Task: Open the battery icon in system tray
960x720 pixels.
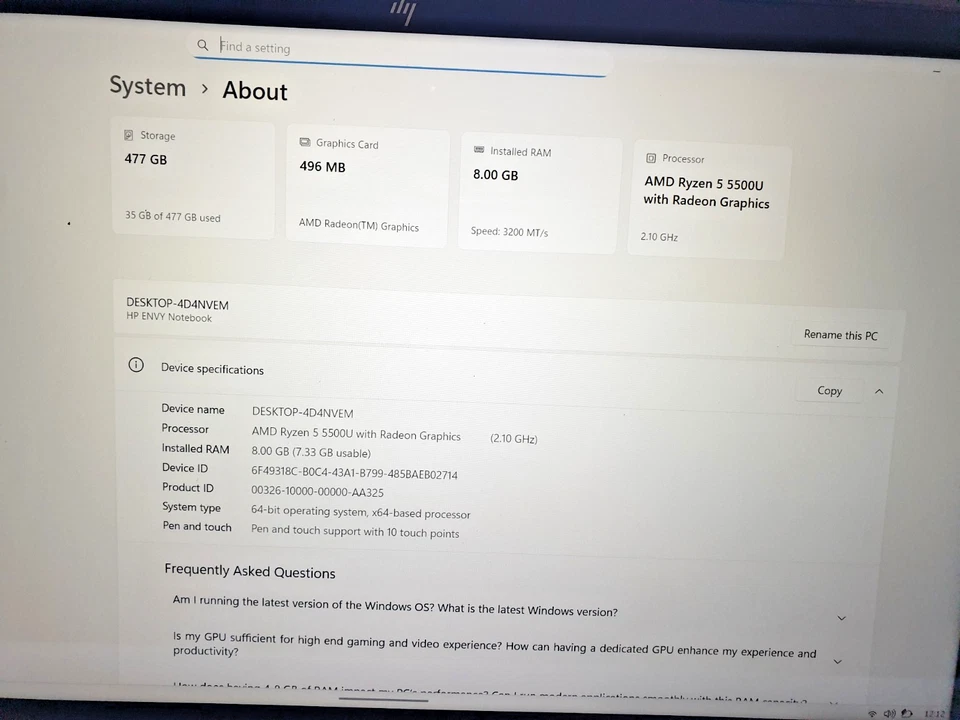Action: [x=905, y=713]
